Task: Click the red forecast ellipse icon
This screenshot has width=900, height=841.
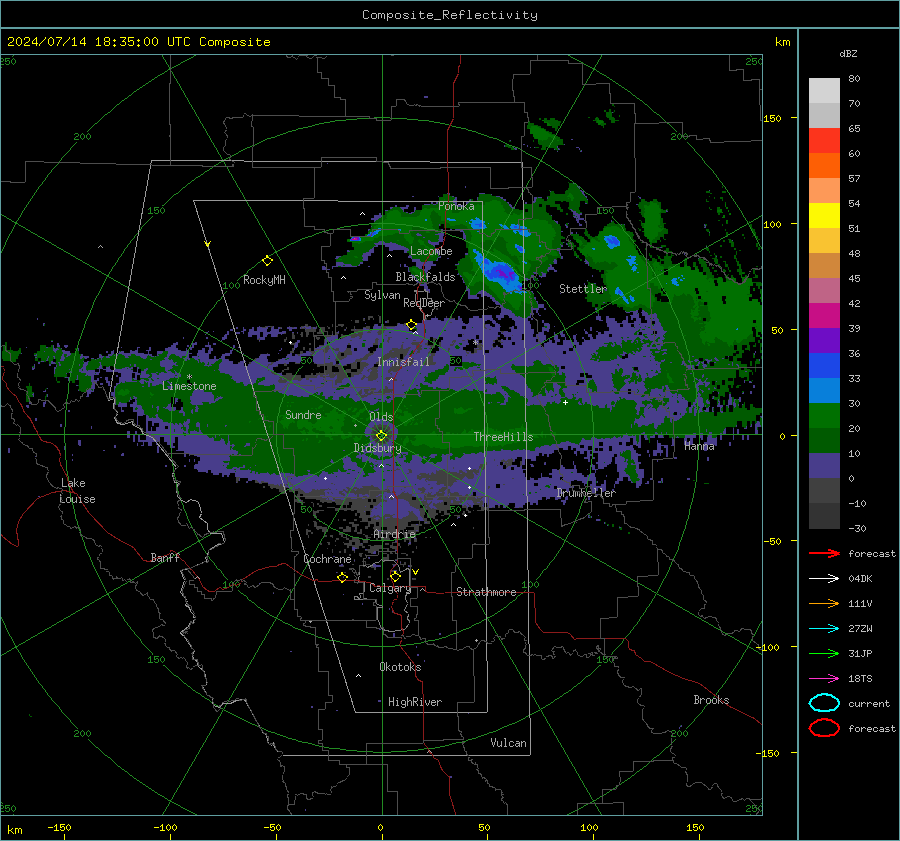Action: click(824, 728)
